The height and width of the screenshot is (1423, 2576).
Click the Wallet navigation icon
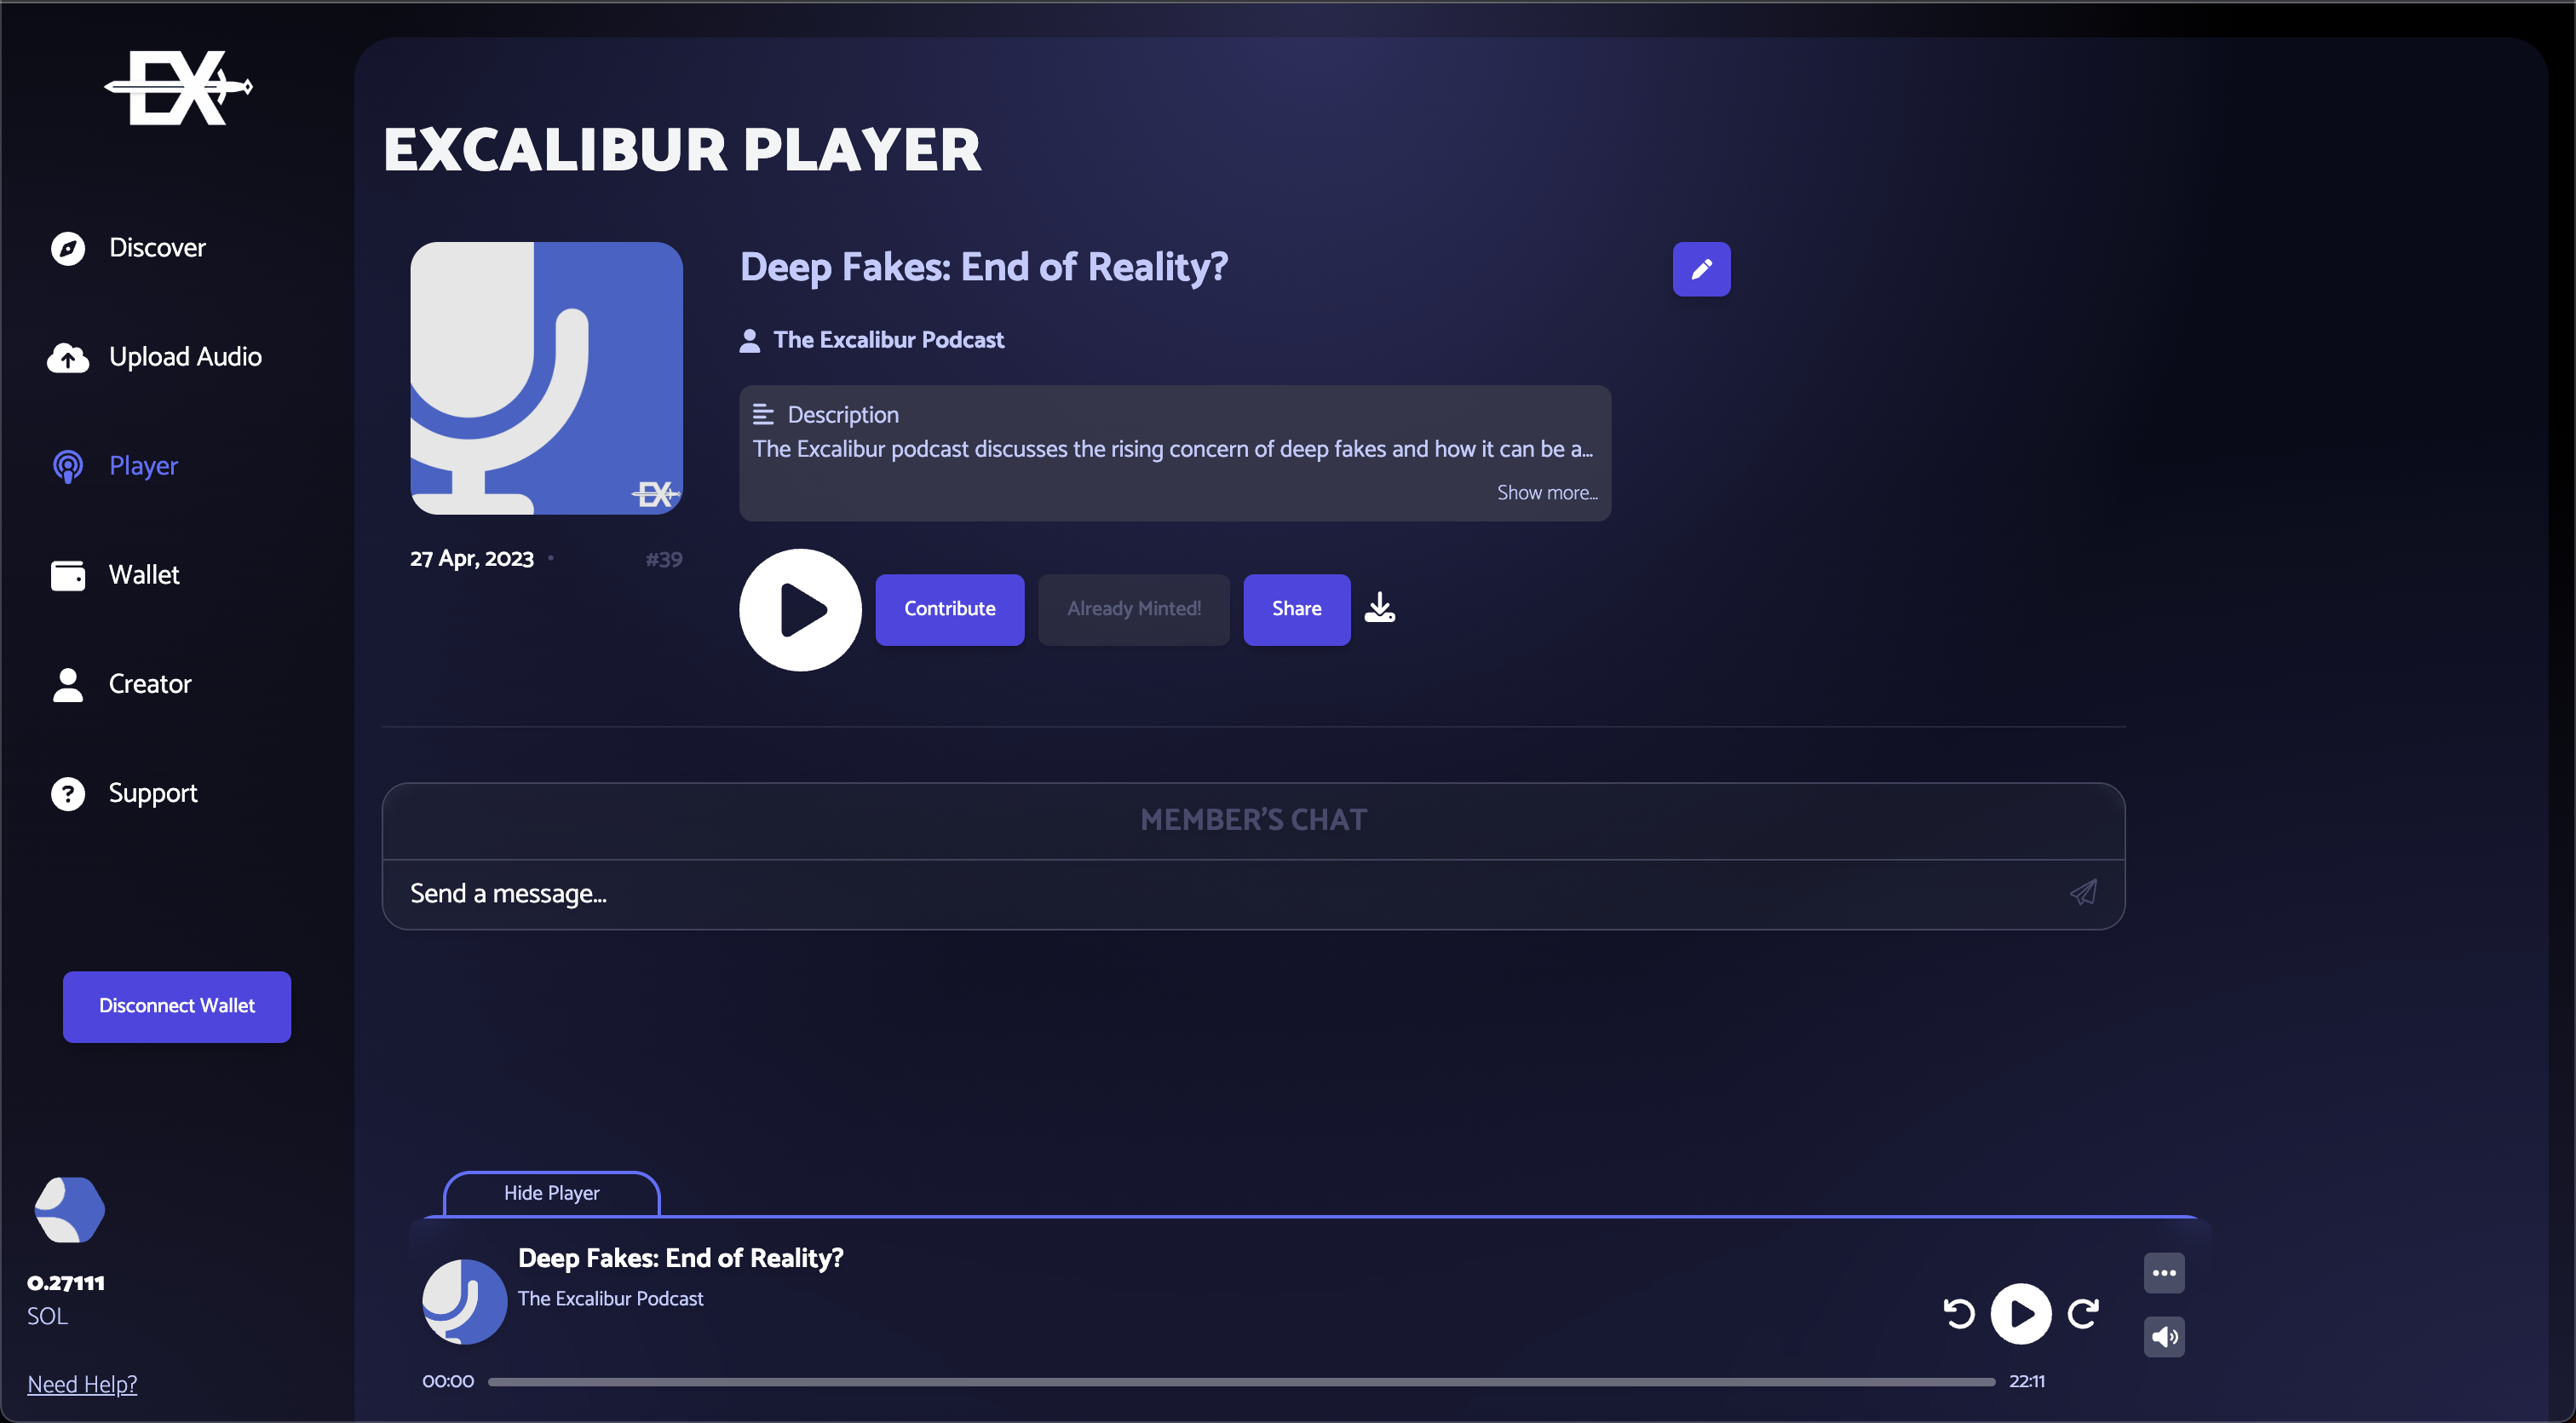click(x=66, y=573)
